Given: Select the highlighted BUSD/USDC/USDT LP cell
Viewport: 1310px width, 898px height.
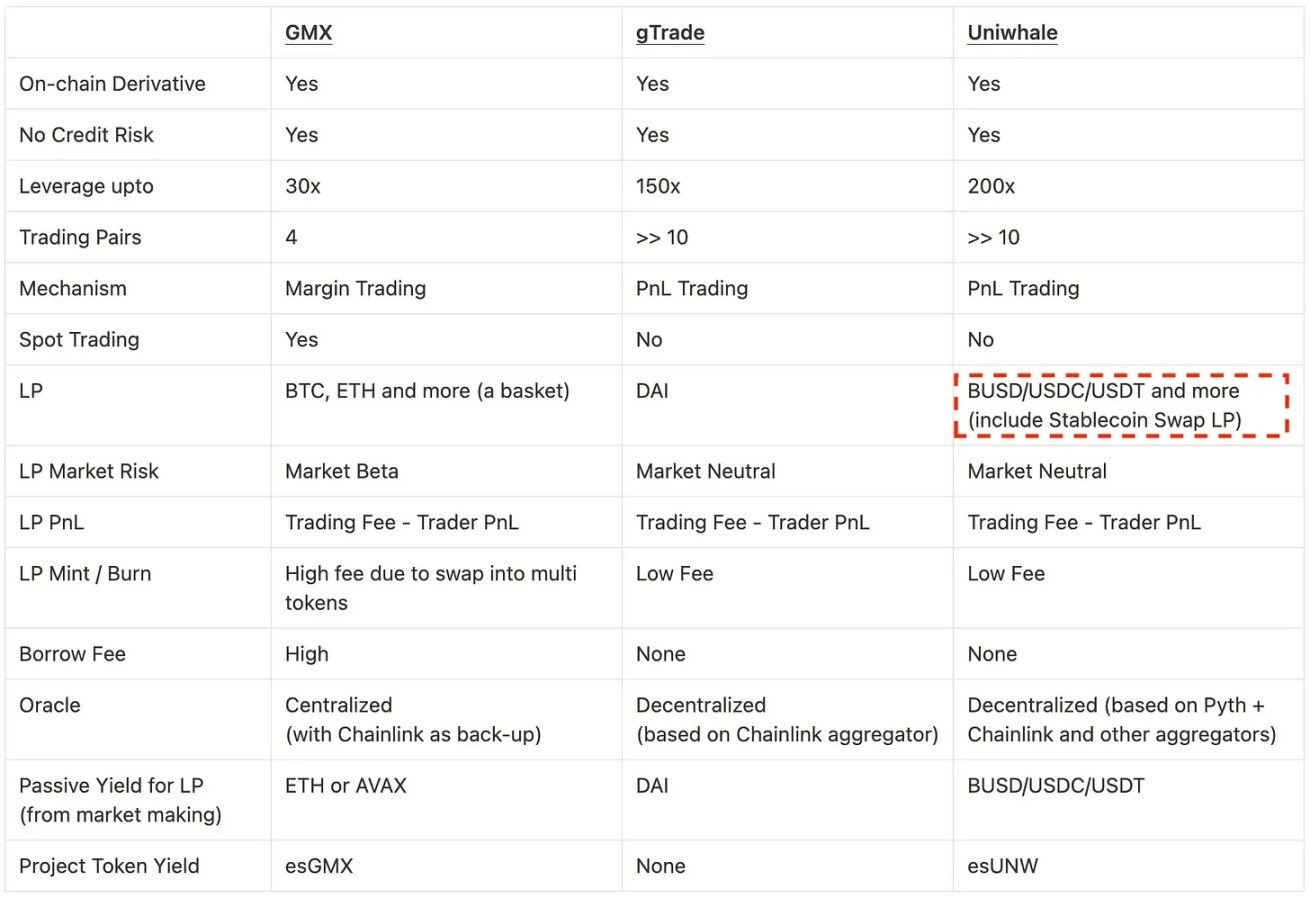Looking at the screenshot, I should coord(1121,406).
